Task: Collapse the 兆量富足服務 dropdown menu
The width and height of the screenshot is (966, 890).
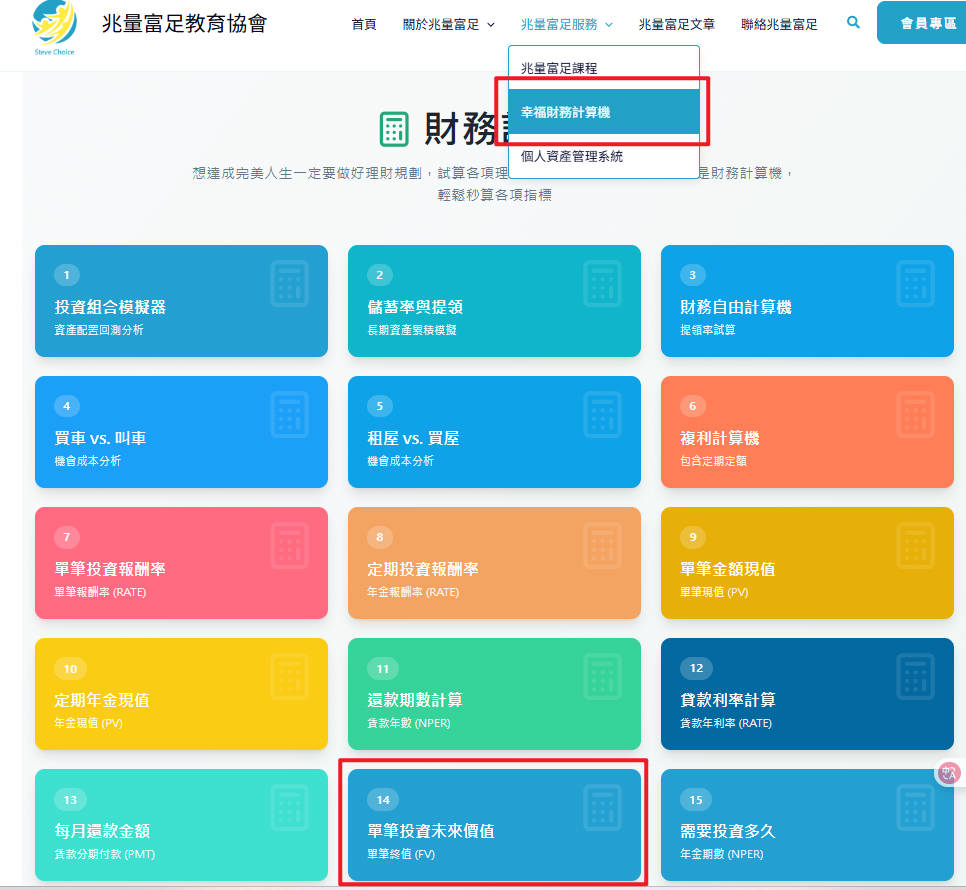Action: pyautogui.click(x=566, y=25)
